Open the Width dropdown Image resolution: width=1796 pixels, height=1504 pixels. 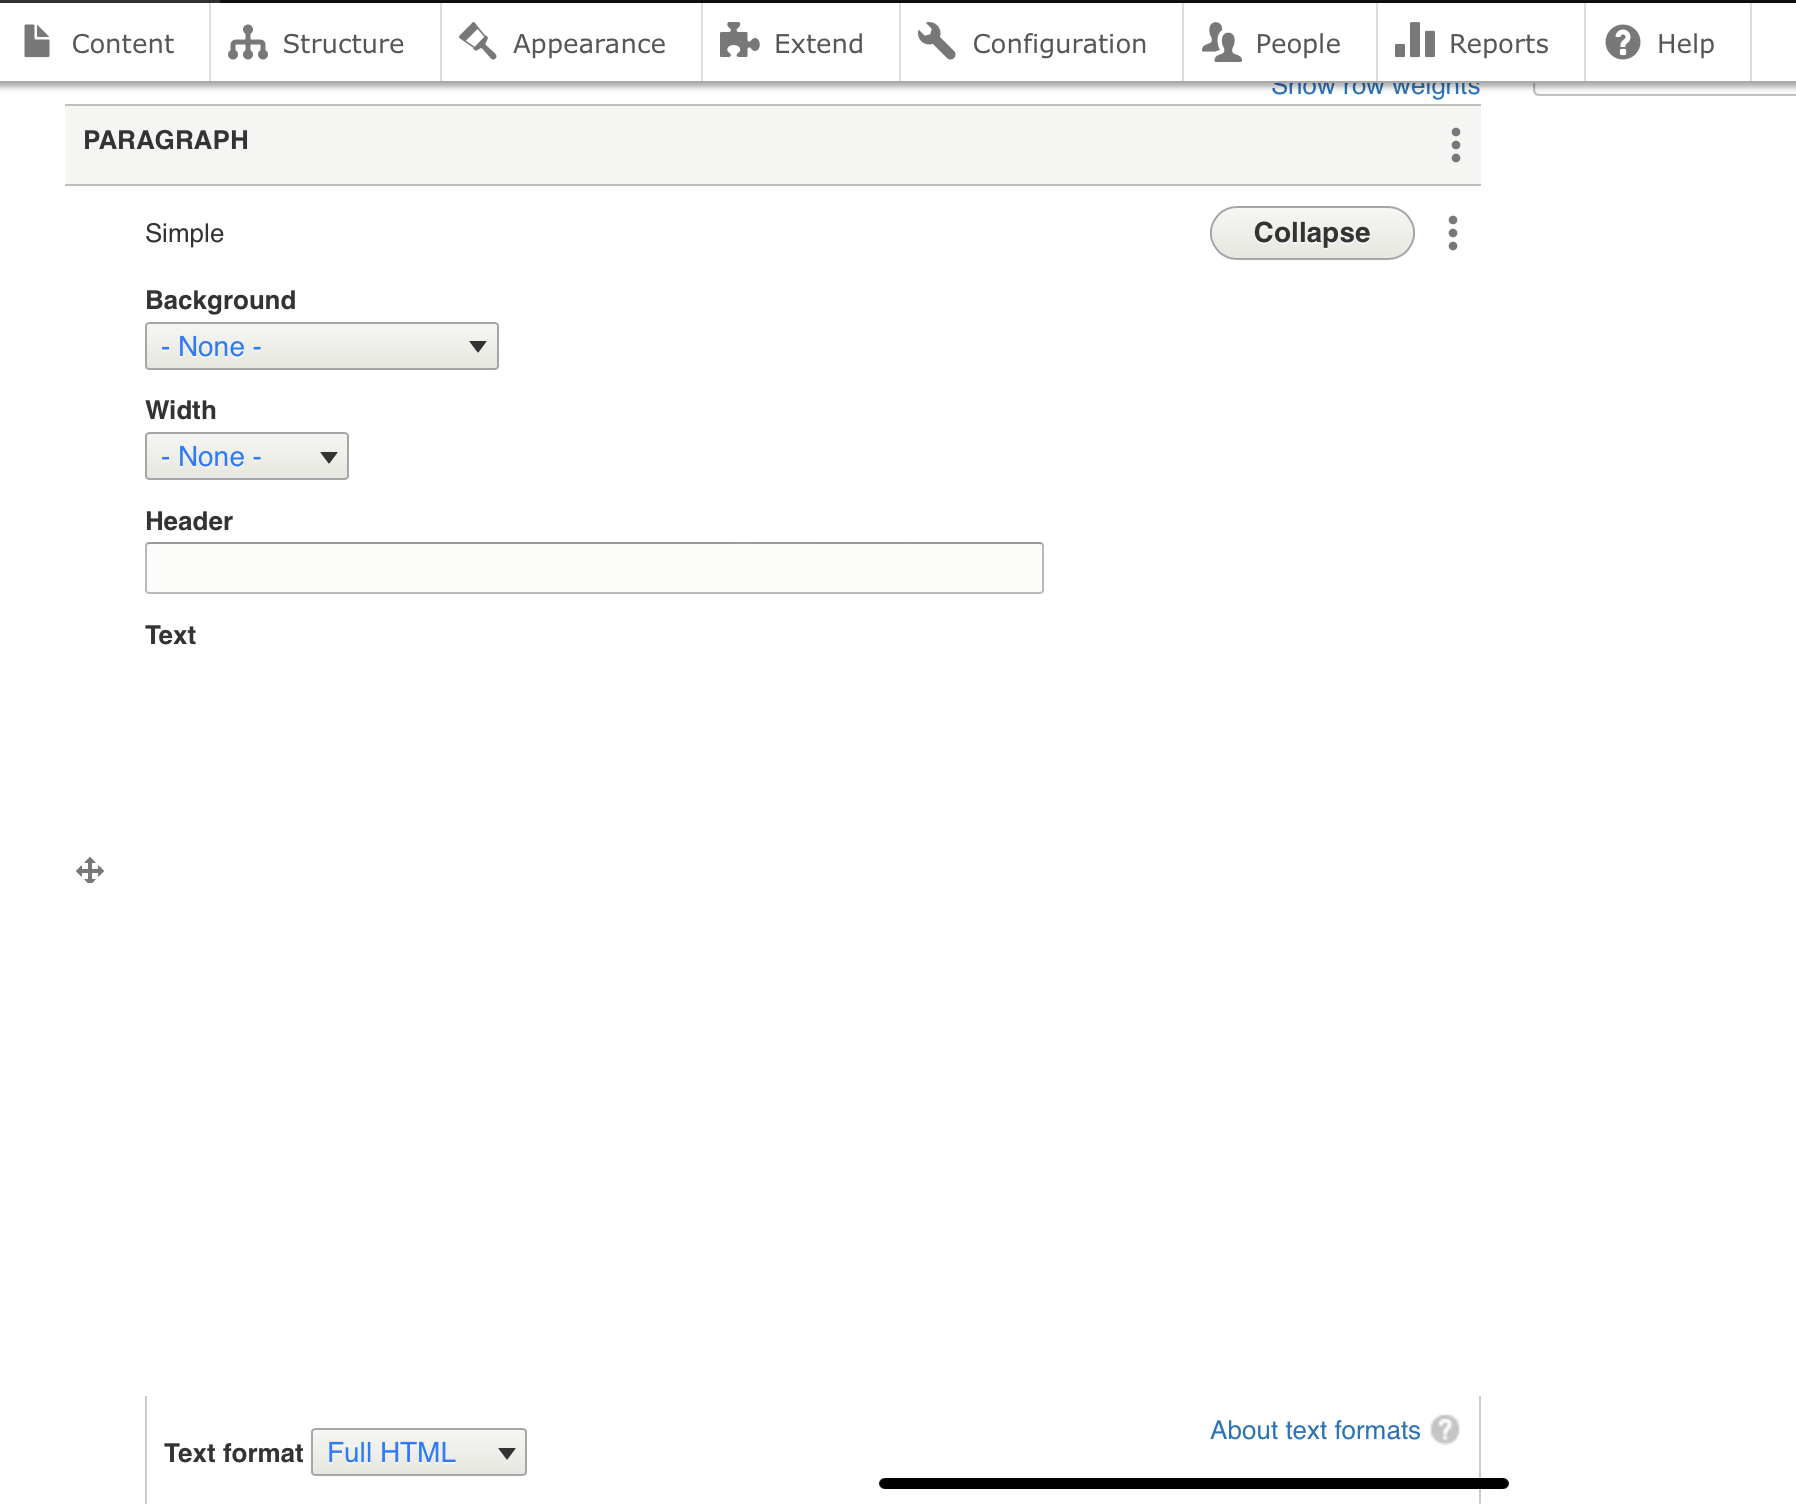point(246,456)
